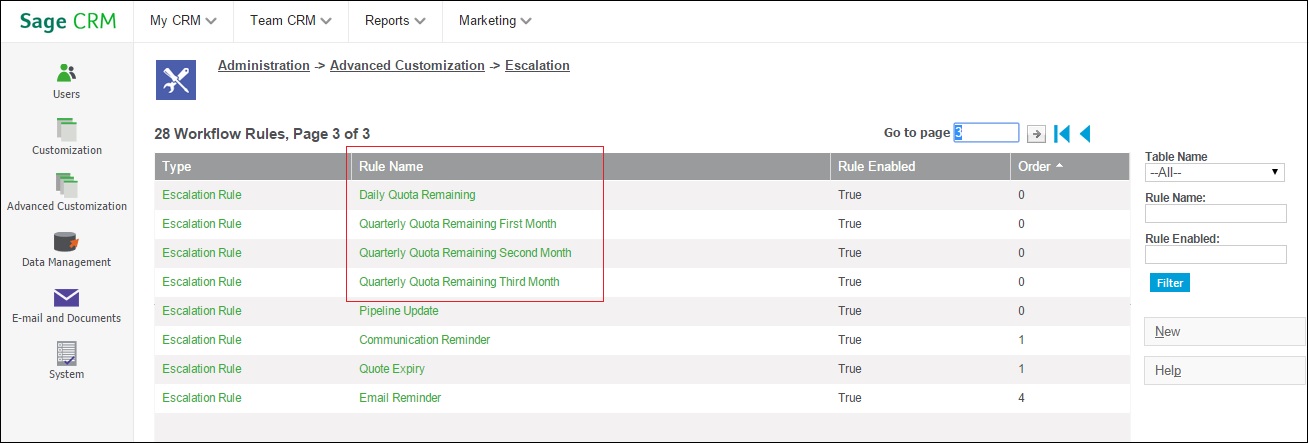The width and height of the screenshot is (1309, 443).
Task: Sort by the Order column header
Action: click(1040, 166)
